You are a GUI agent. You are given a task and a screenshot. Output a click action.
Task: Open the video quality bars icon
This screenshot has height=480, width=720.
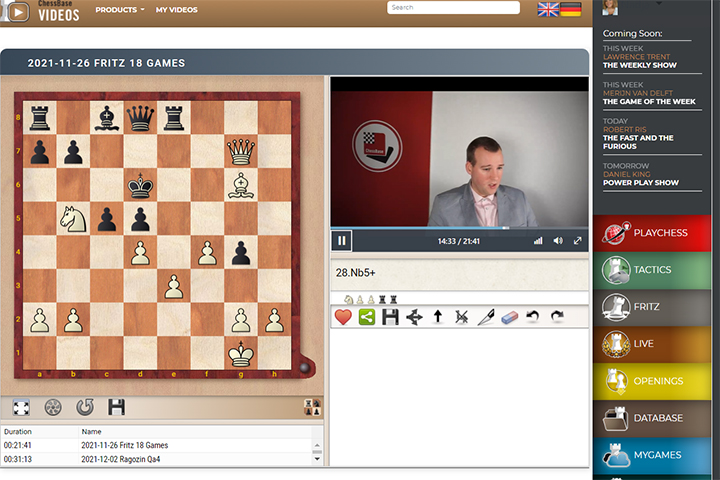click(x=538, y=241)
